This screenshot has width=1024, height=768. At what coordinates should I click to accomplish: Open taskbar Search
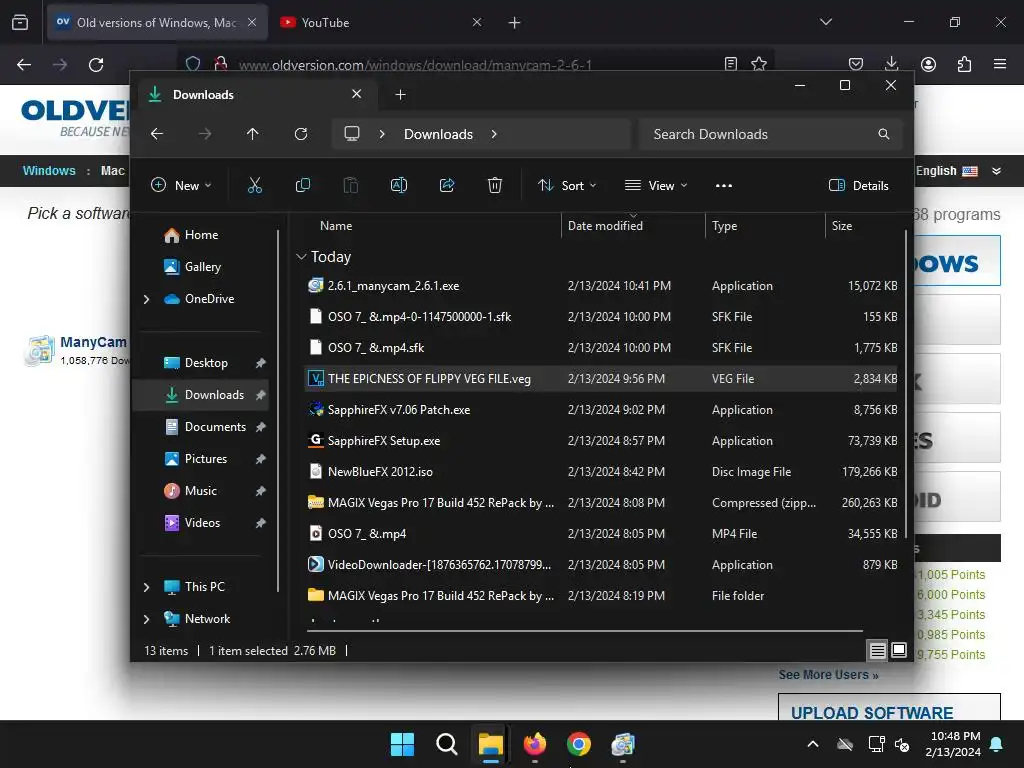click(x=447, y=744)
